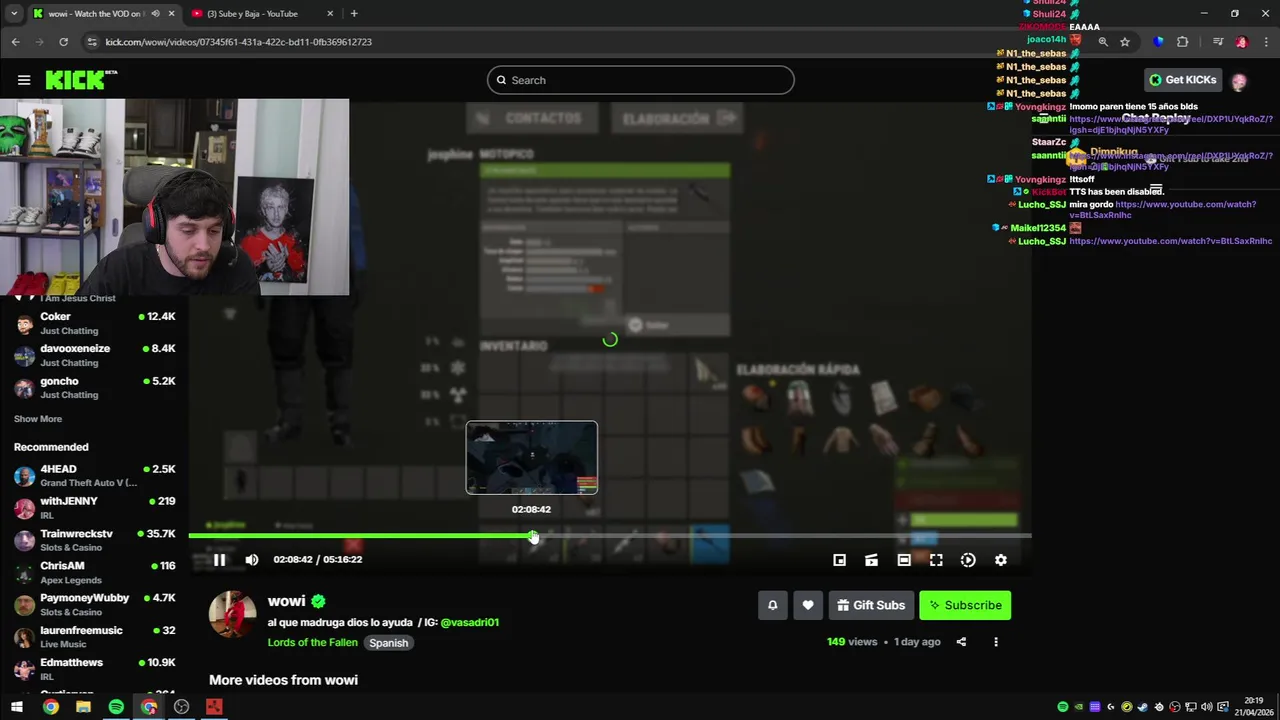
Task: Open Trainwreckstv recommended channel
Action: 95,540
